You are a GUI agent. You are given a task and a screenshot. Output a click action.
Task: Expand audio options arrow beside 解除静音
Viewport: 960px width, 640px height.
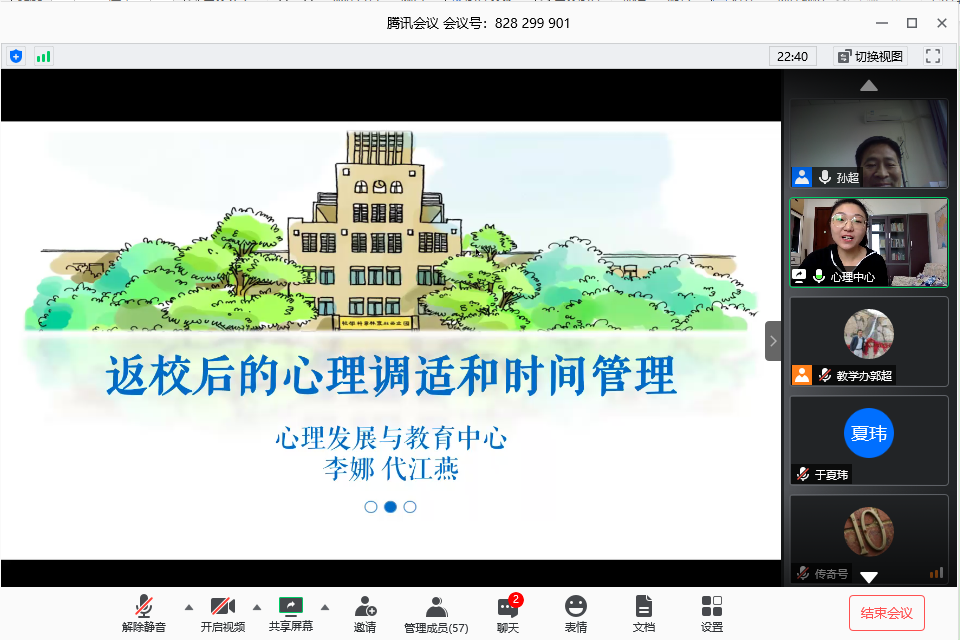point(188,607)
